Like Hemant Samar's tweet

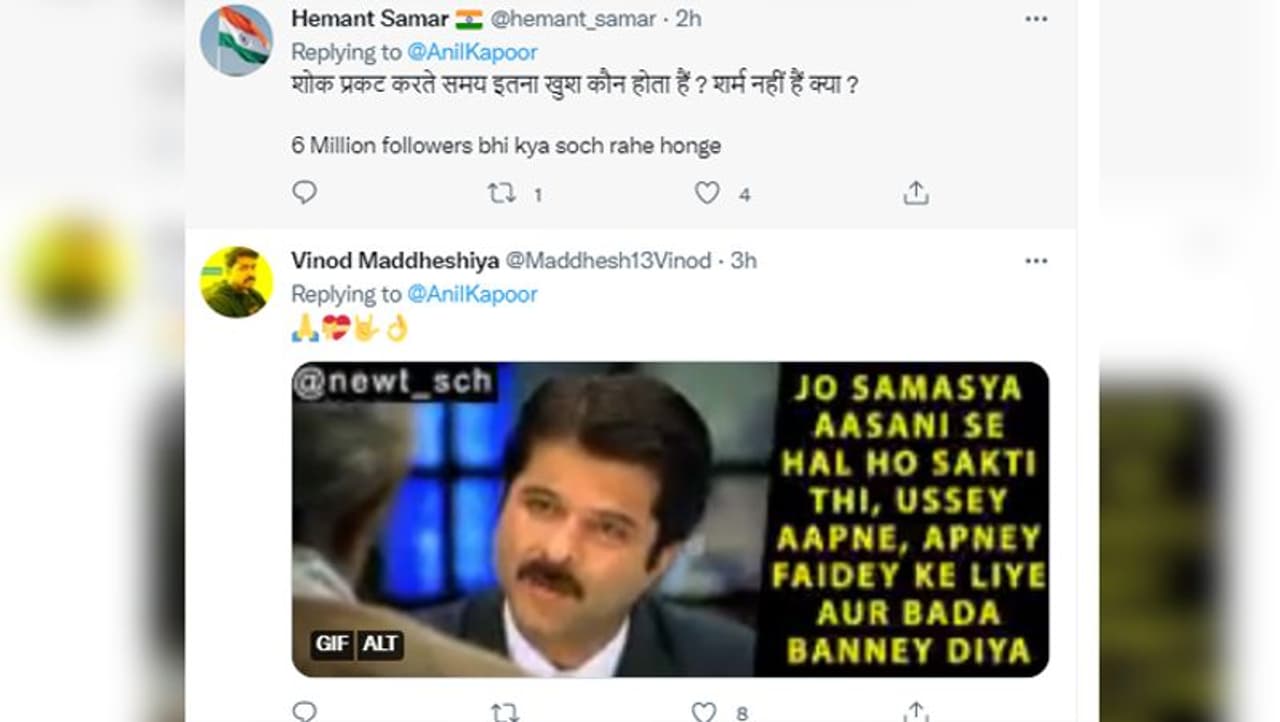point(707,193)
